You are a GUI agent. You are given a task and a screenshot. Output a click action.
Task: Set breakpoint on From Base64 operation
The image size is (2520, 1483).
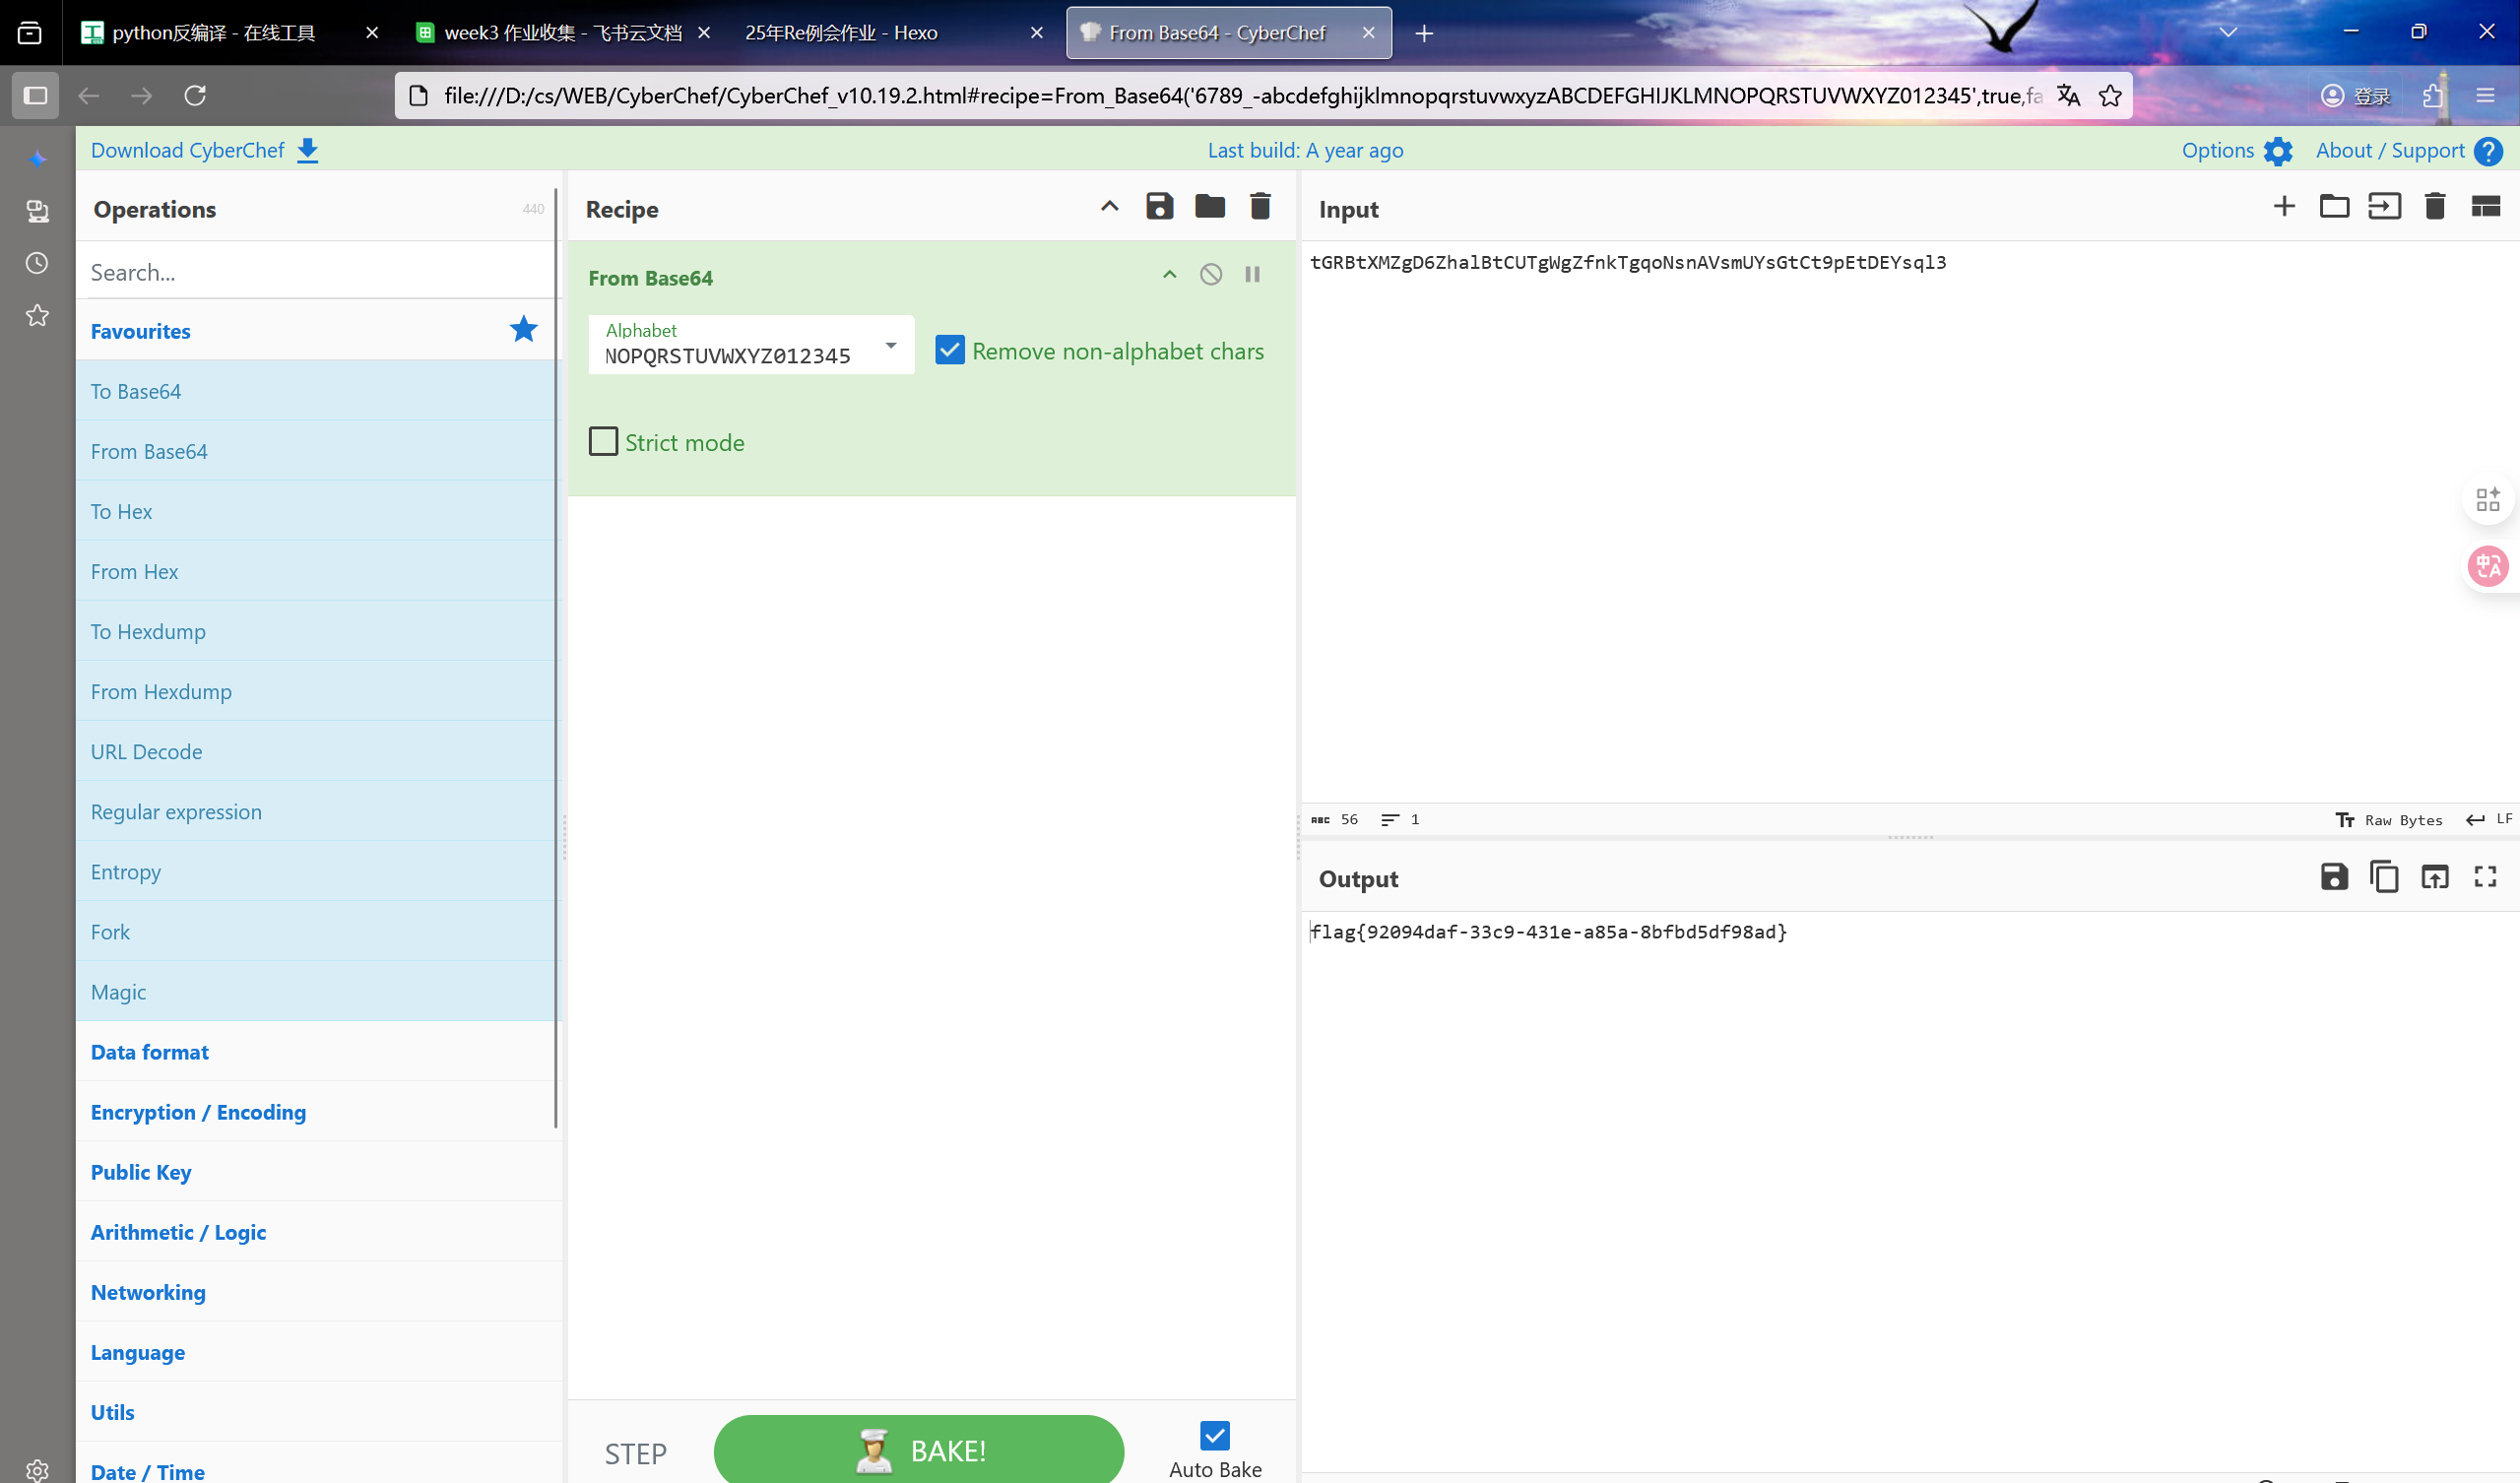pos(1252,275)
